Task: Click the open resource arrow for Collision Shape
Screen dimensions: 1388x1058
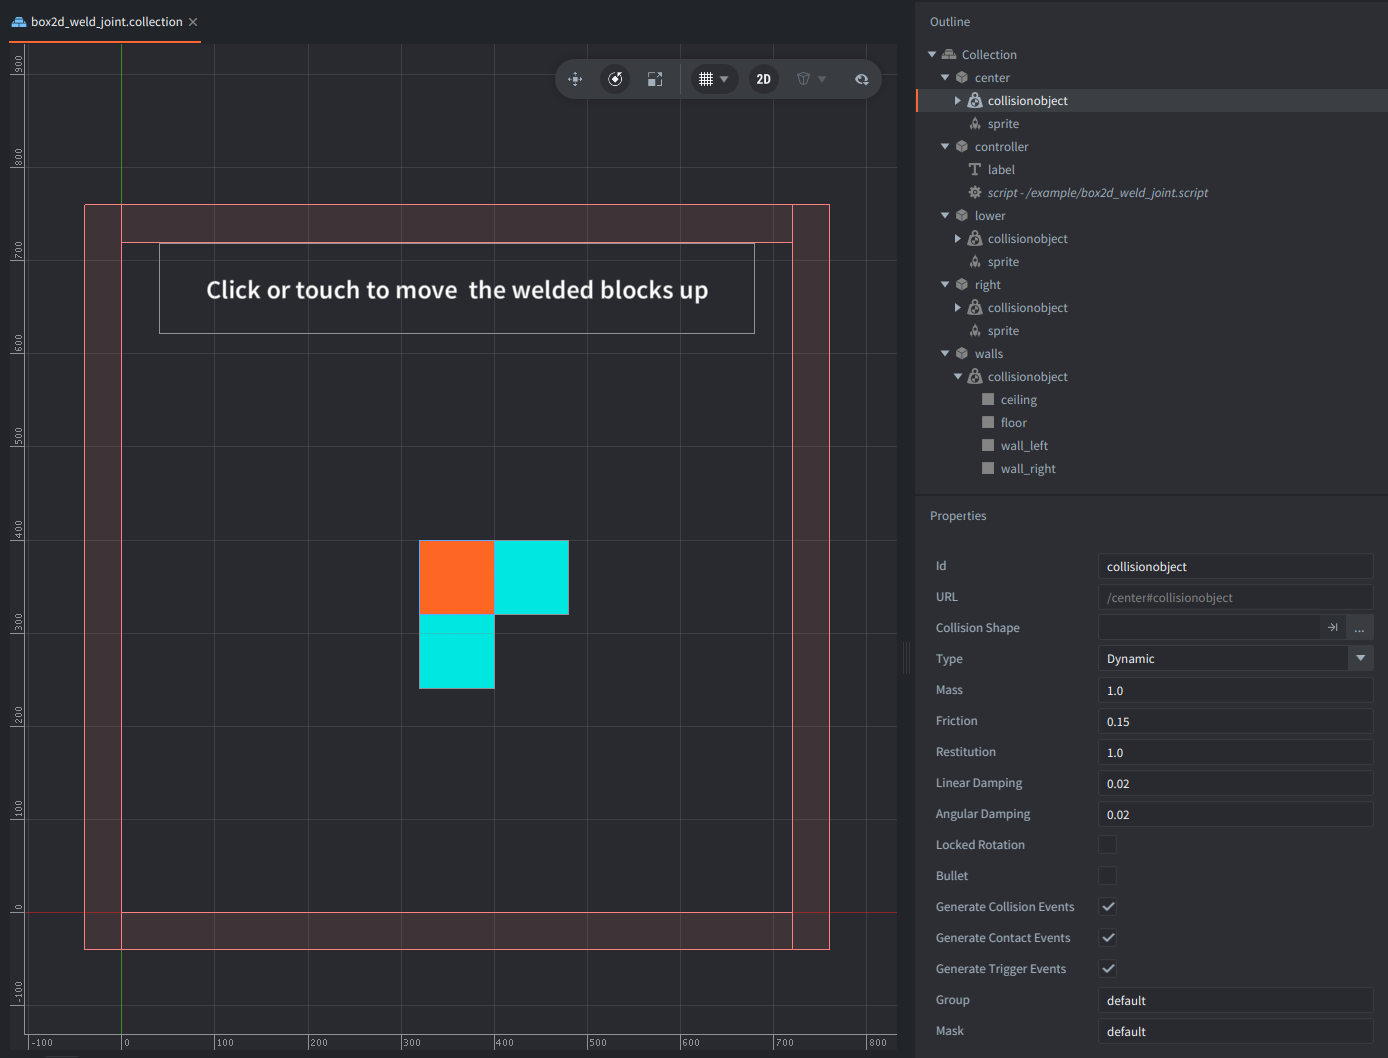Action: click(x=1333, y=627)
